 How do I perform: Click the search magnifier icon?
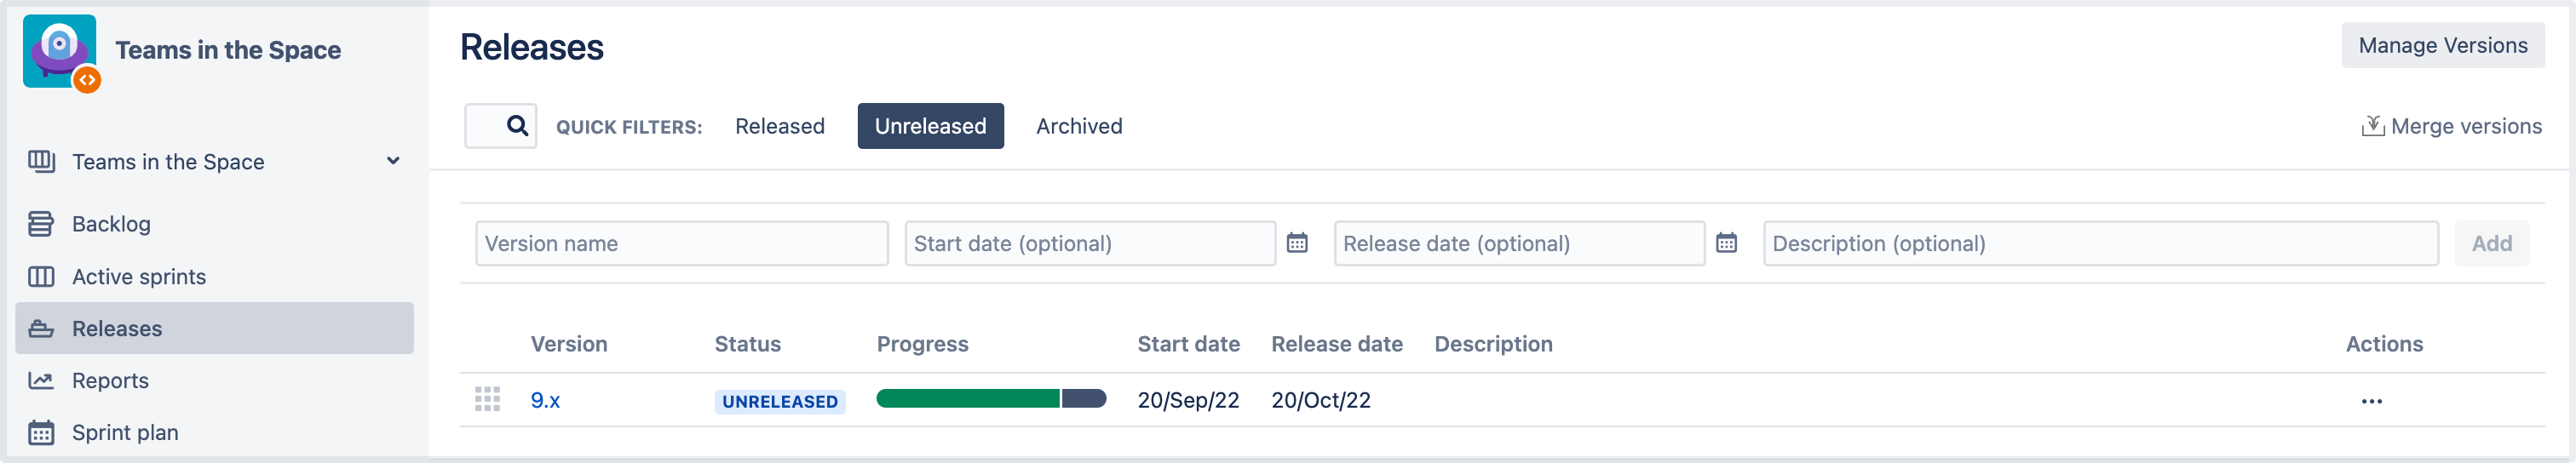516,126
